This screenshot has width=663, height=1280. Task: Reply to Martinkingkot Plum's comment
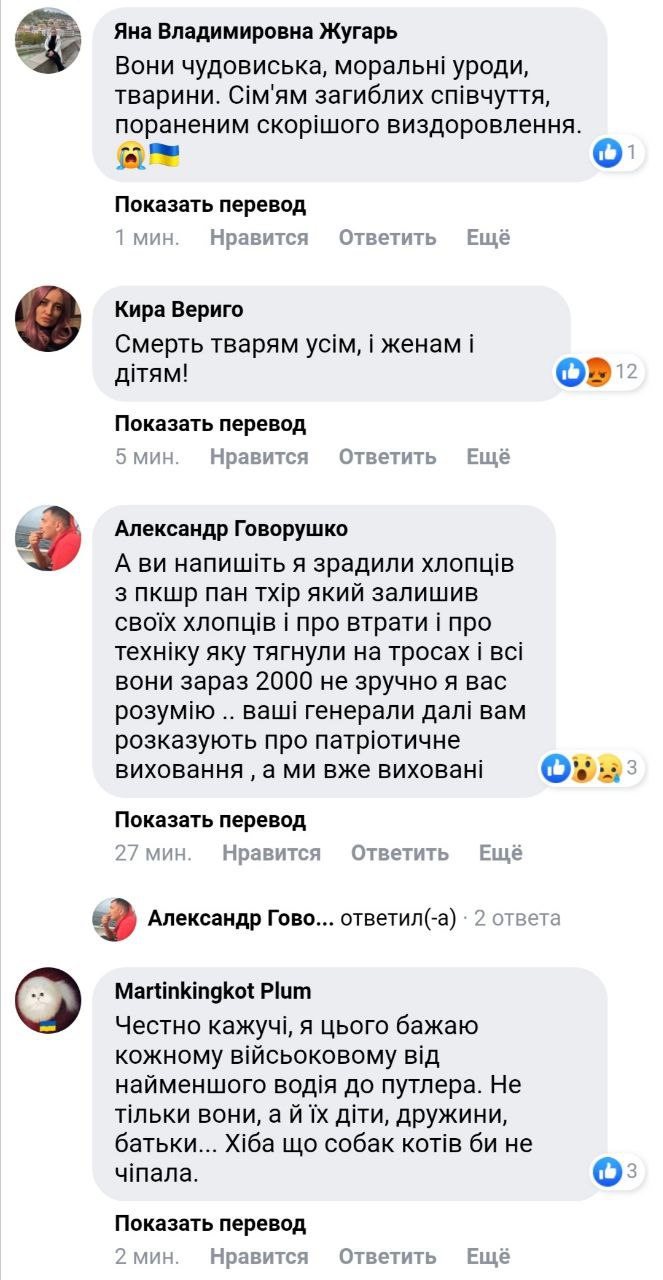pyautogui.click(x=387, y=1257)
